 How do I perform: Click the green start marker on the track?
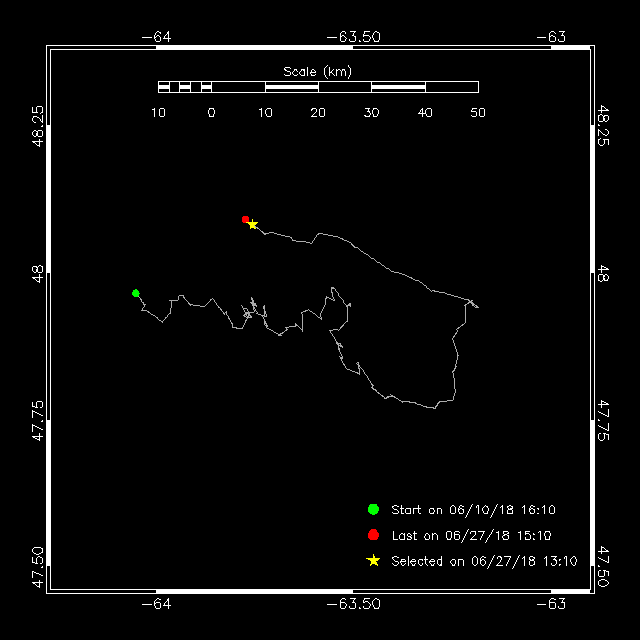(x=136, y=293)
